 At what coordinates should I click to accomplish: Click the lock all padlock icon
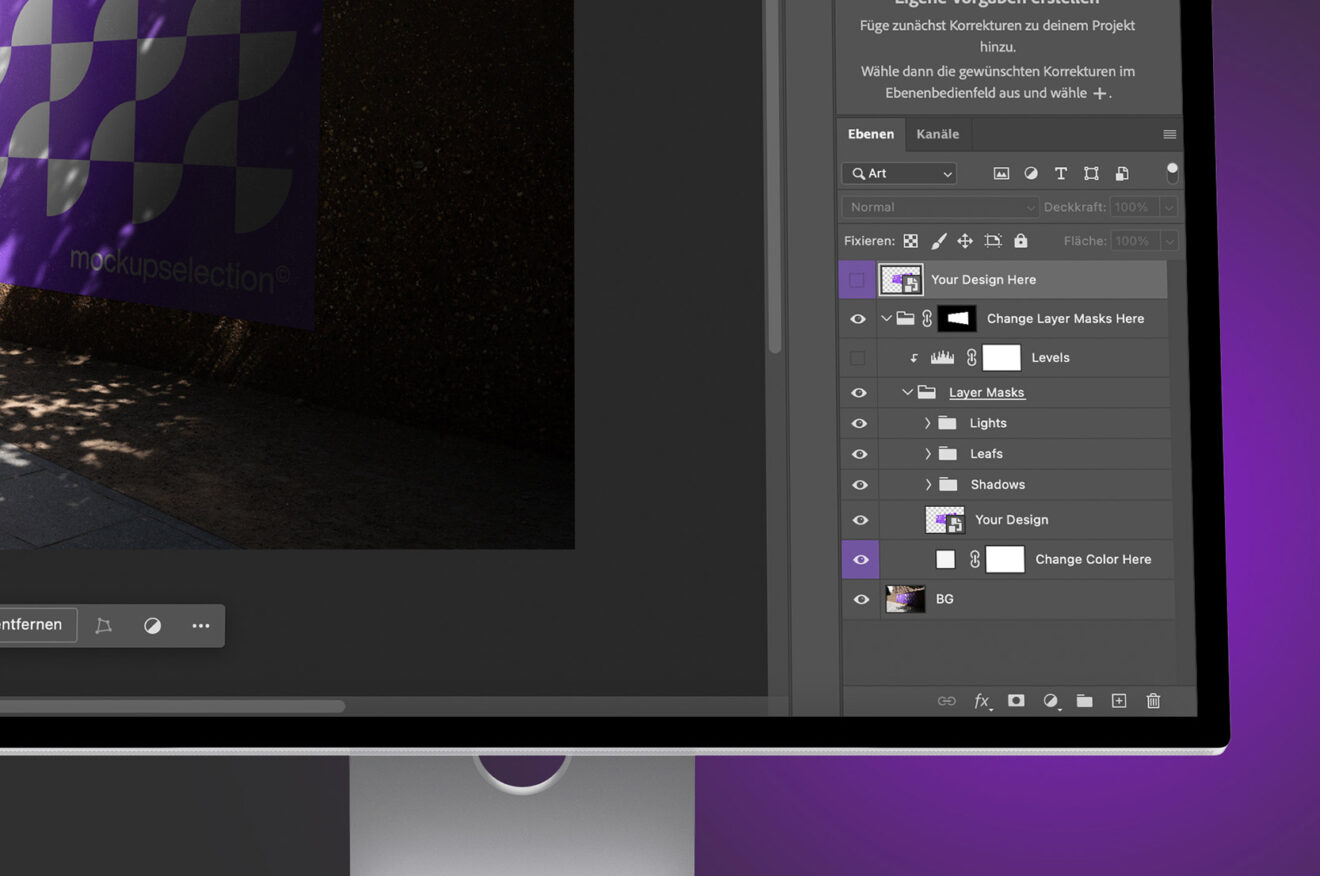click(x=1020, y=241)
